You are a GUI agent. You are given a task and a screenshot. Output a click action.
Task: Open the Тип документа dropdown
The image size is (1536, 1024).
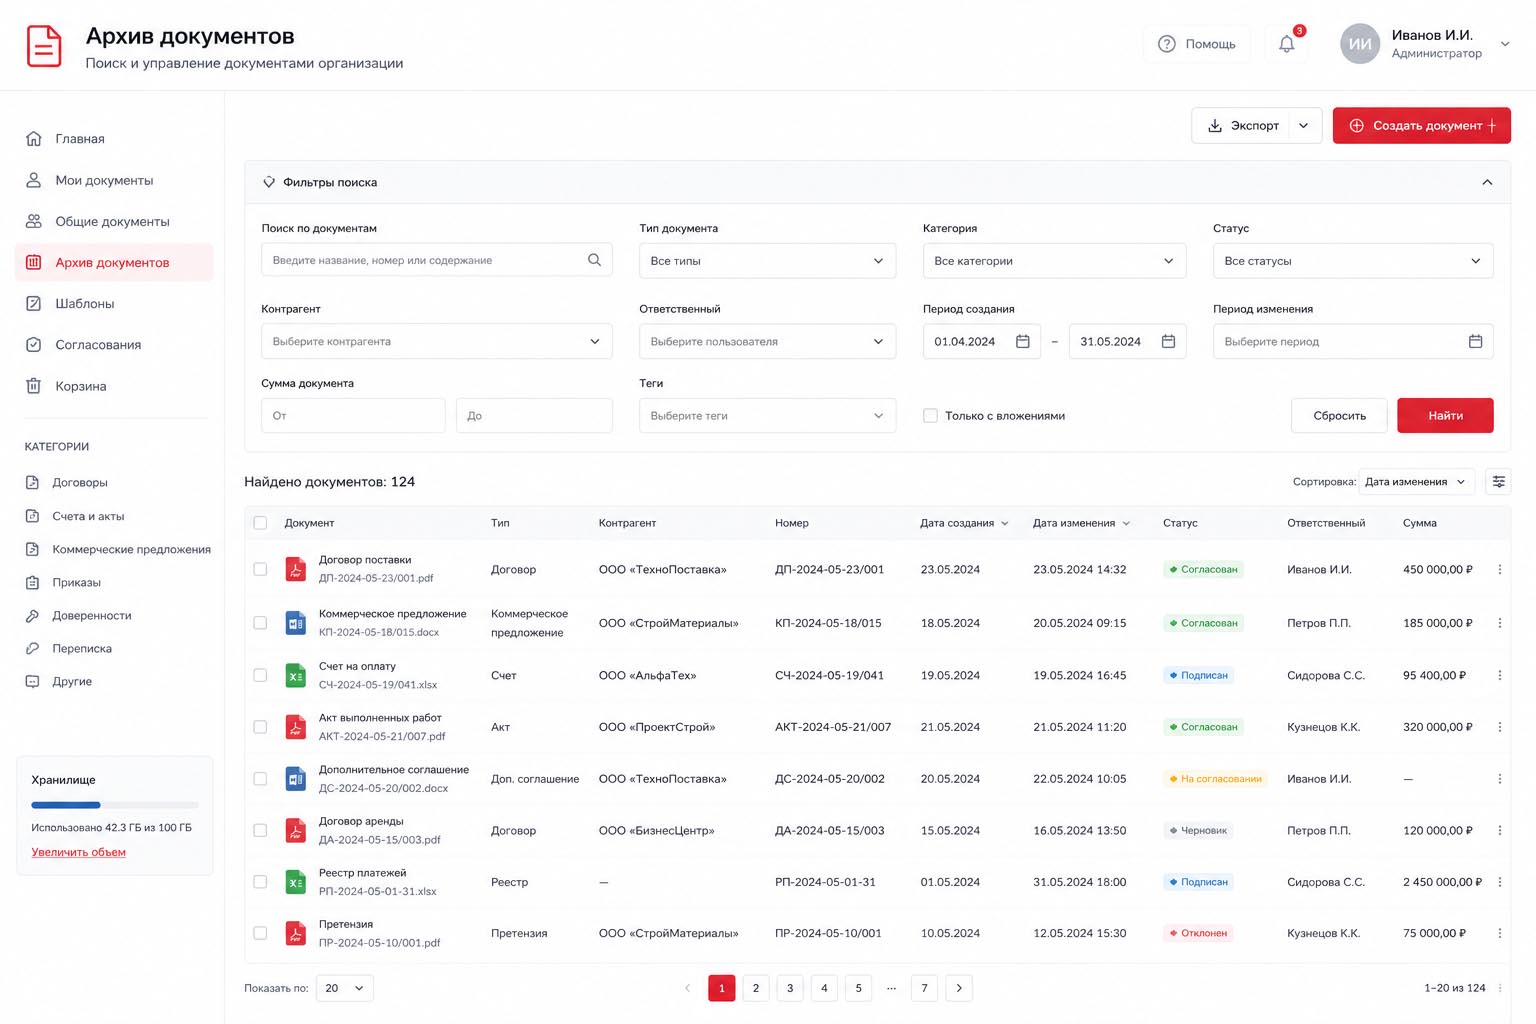click(x=767, y=261)
